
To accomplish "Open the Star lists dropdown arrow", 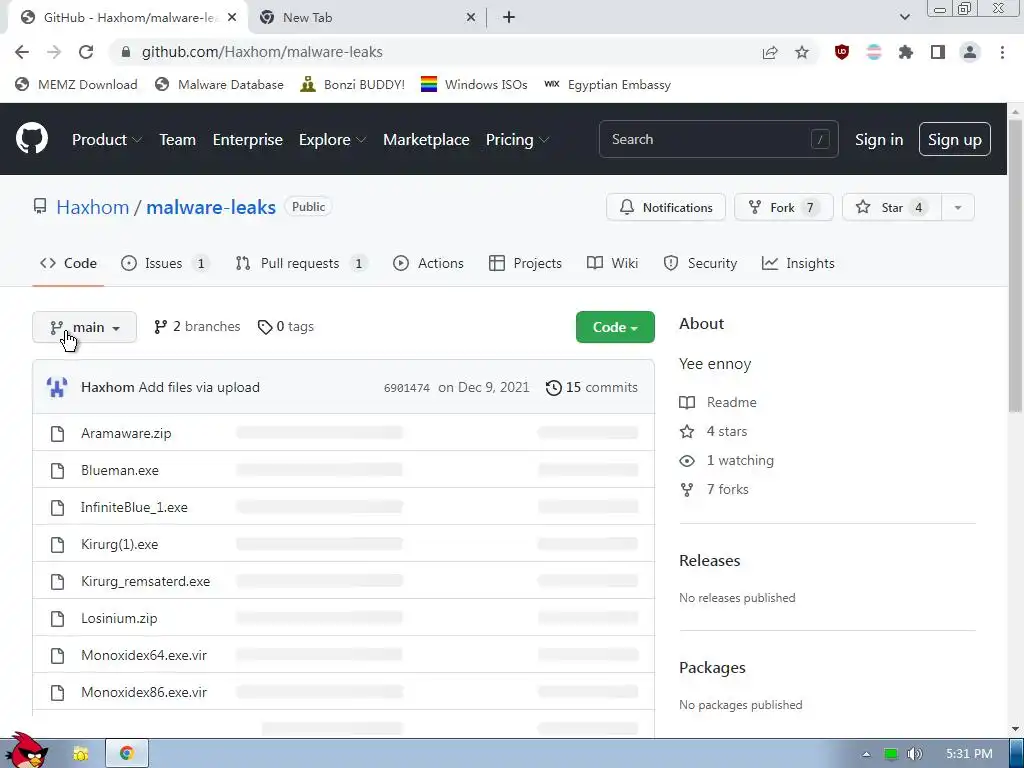I will [958, 208].
